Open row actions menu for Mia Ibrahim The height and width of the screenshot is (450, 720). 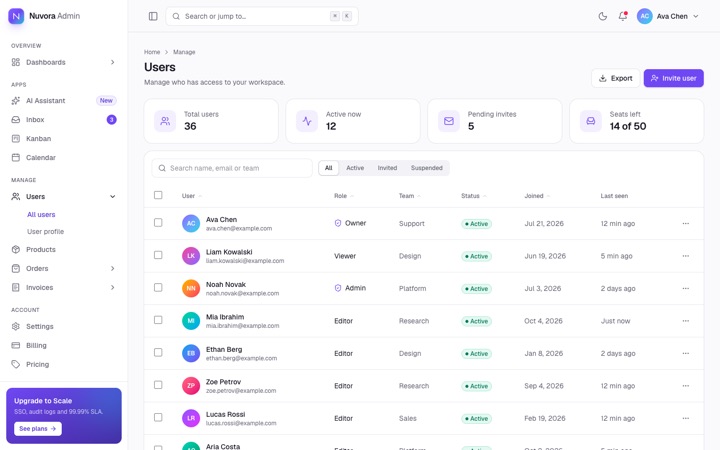(686, 321)
